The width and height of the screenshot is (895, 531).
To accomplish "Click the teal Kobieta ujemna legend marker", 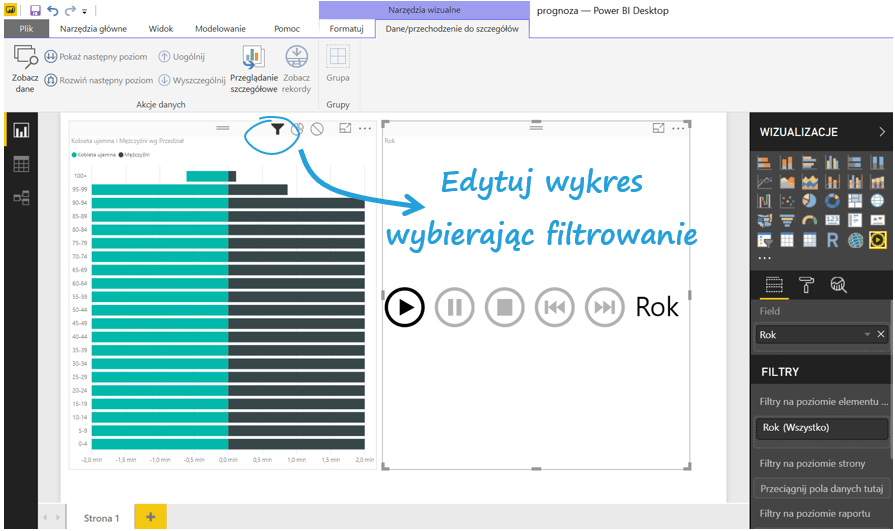I will coord(74,156).
